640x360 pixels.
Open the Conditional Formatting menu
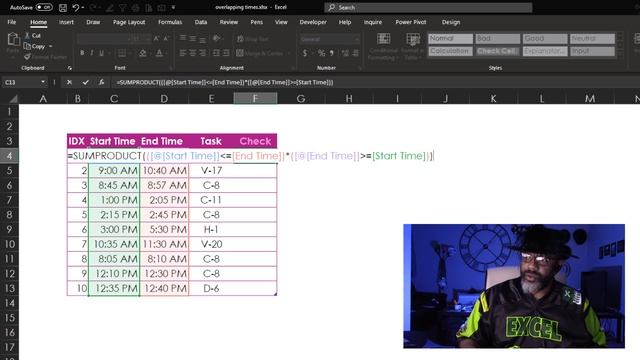tap(383, 47)
